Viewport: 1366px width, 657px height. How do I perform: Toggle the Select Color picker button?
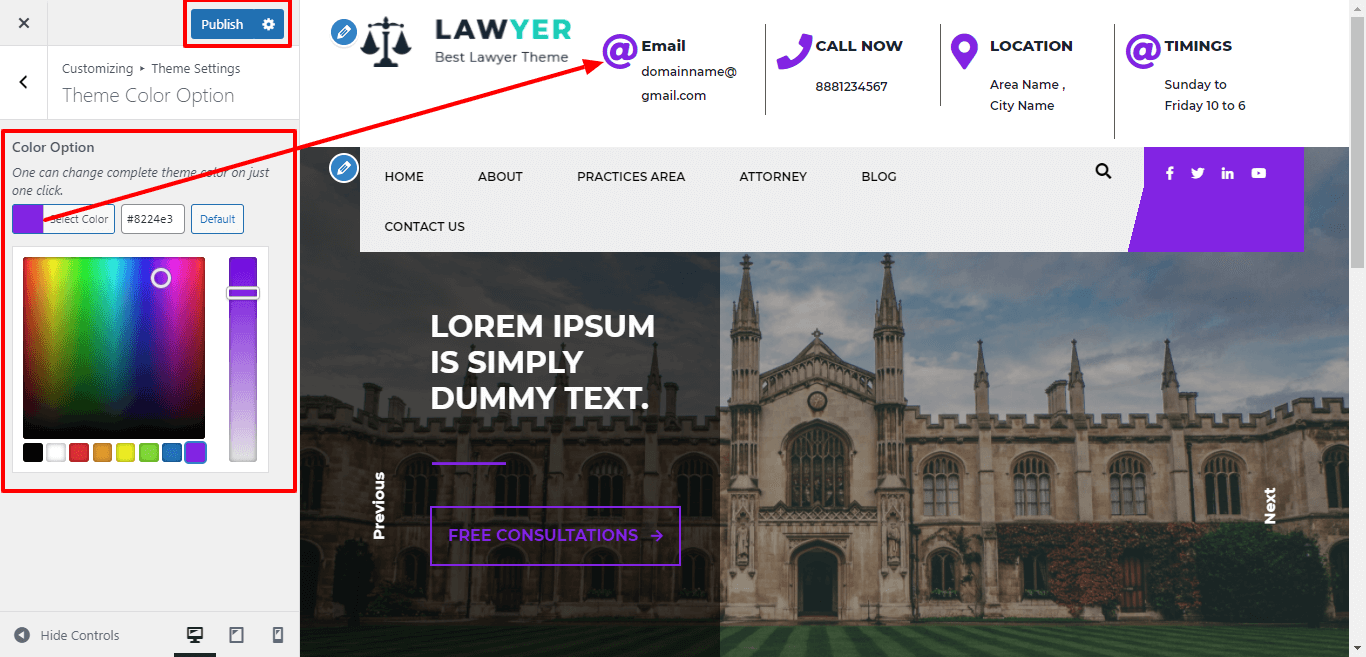point(63,219)
